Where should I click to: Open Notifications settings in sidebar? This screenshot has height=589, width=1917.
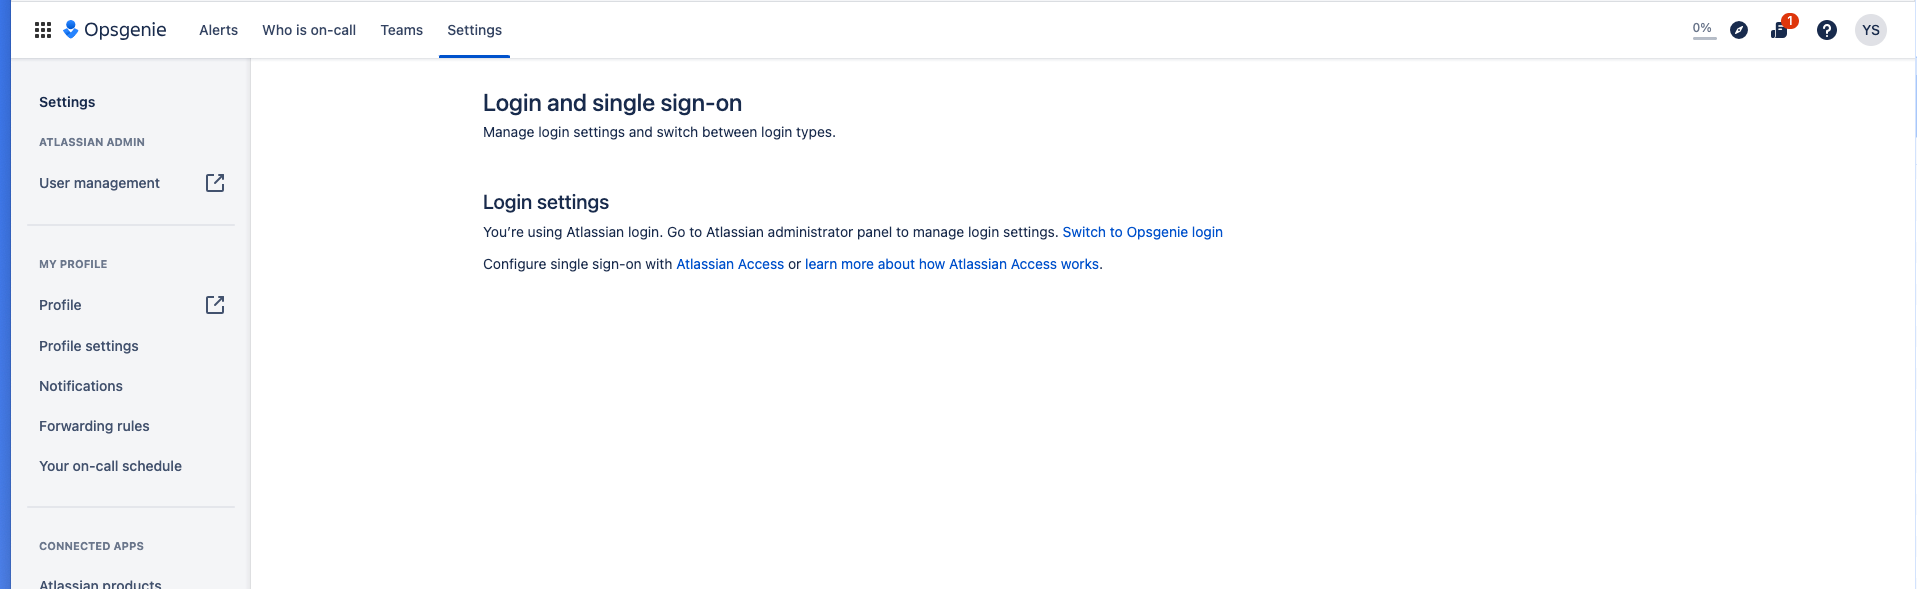(81, 386)
